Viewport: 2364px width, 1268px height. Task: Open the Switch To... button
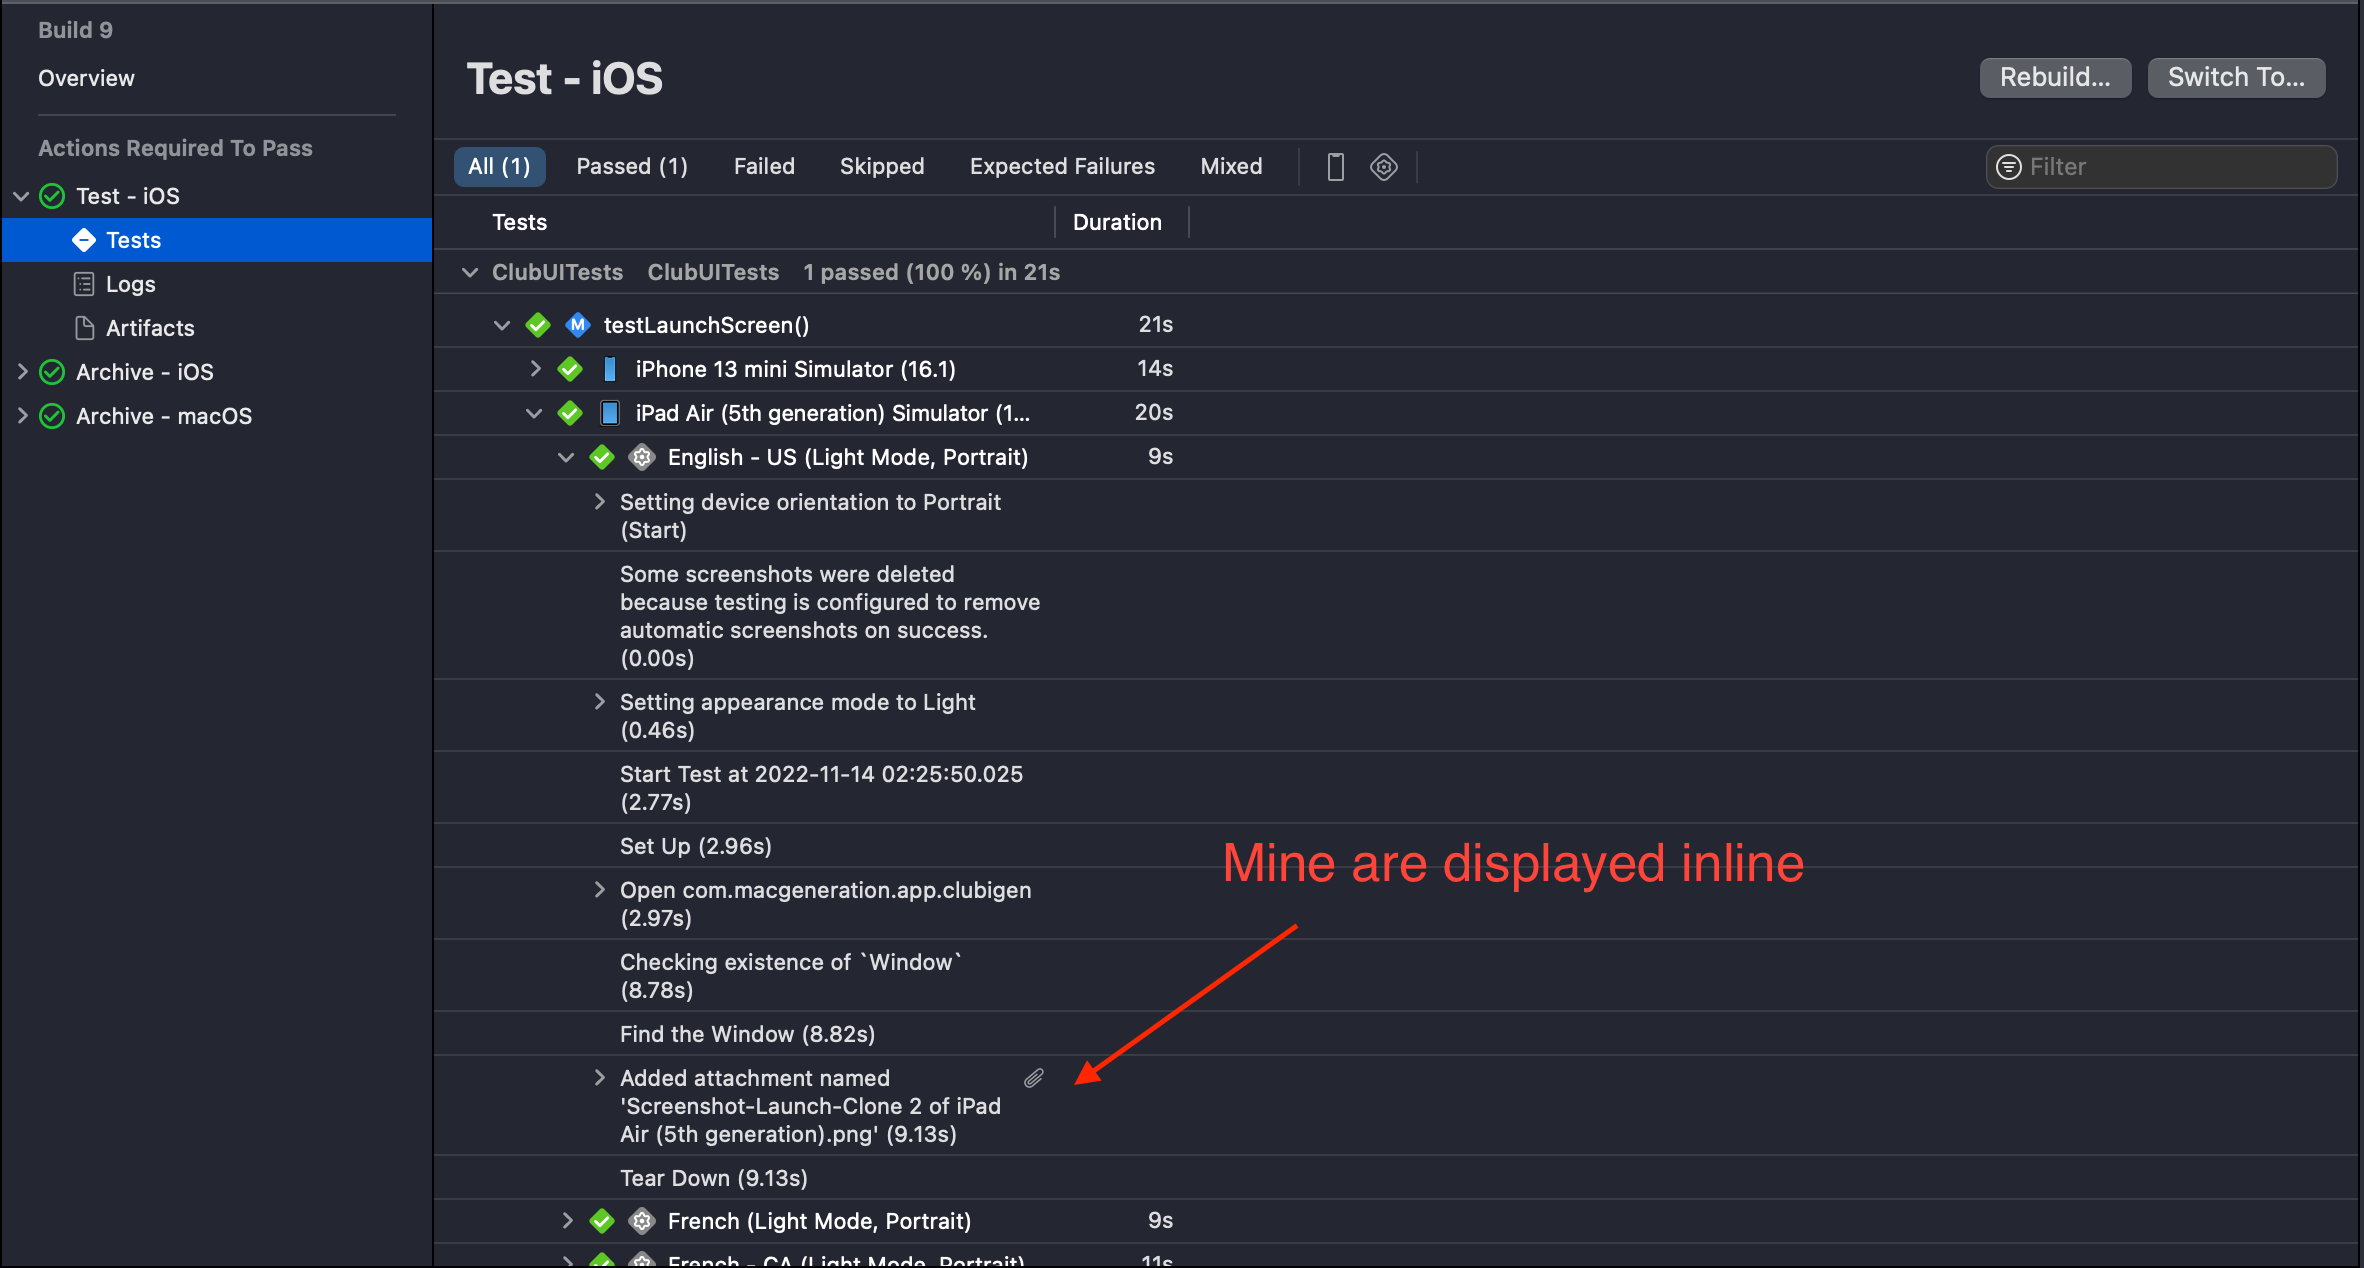coord(2235,78)
